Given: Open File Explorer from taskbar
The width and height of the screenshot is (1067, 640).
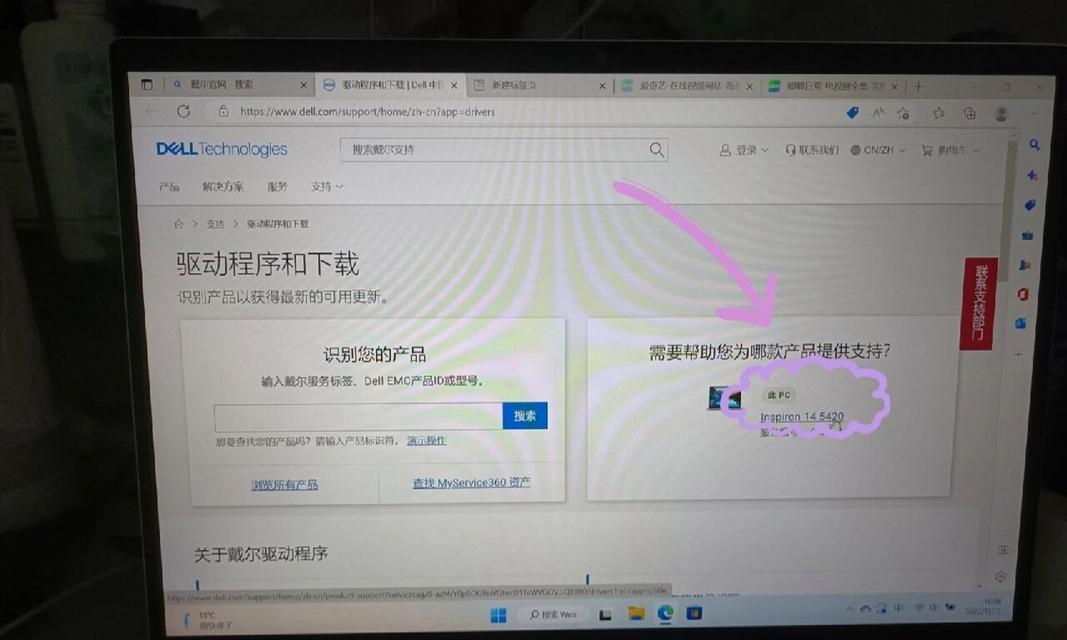Looking at the screenshot, I should [x=636, y=614].
